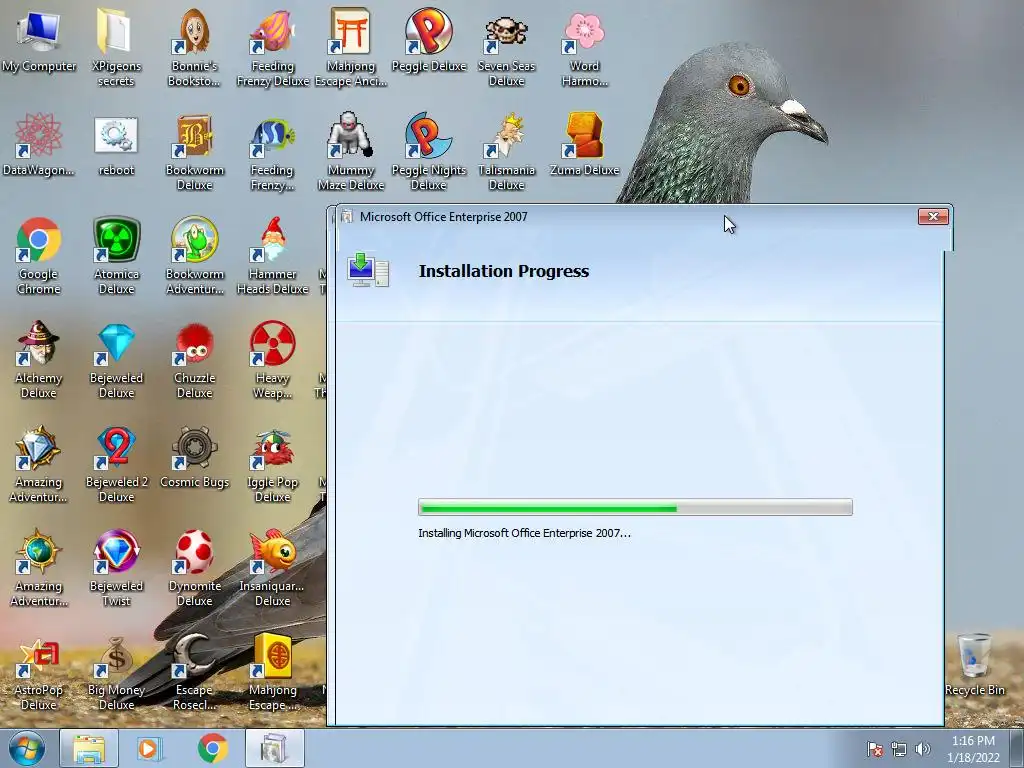
Task: Launch Chuzzle Deluxe shortcut
Action: tap(194, 360)
